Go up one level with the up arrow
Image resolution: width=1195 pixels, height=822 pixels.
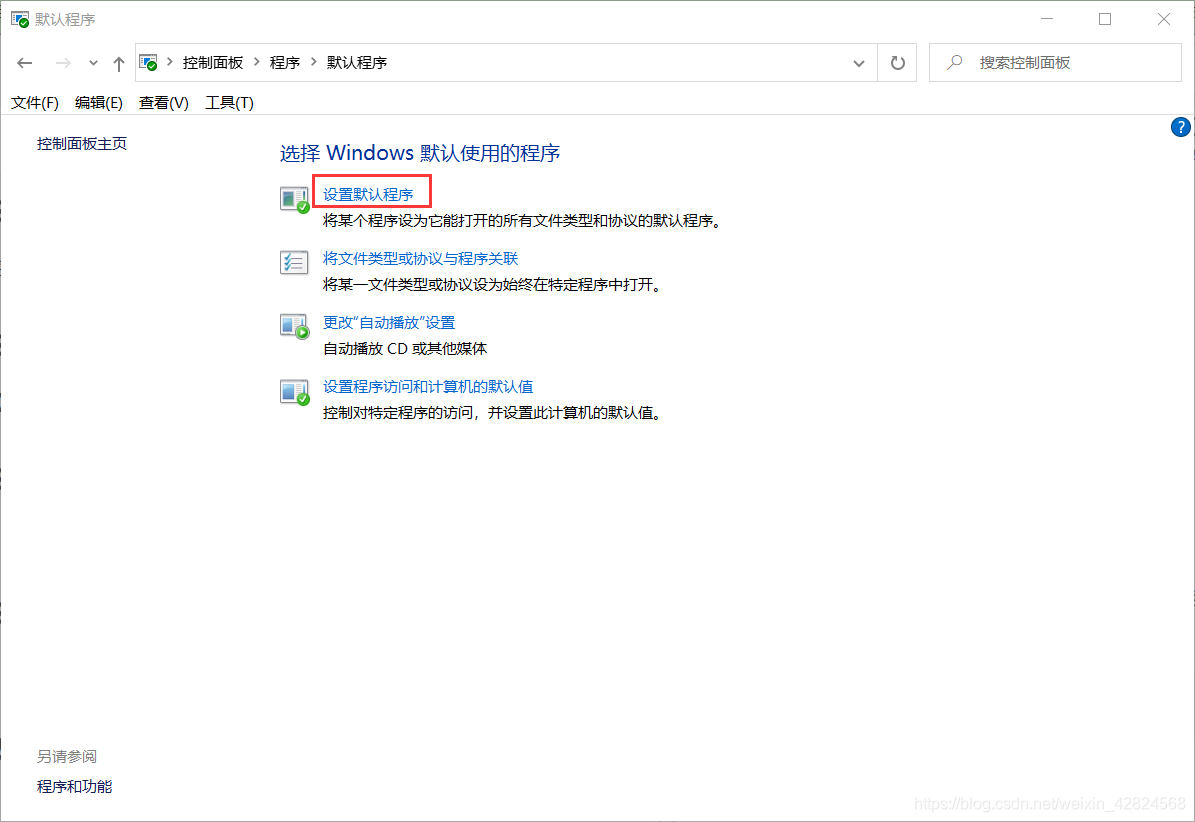(x=118, y=63)
